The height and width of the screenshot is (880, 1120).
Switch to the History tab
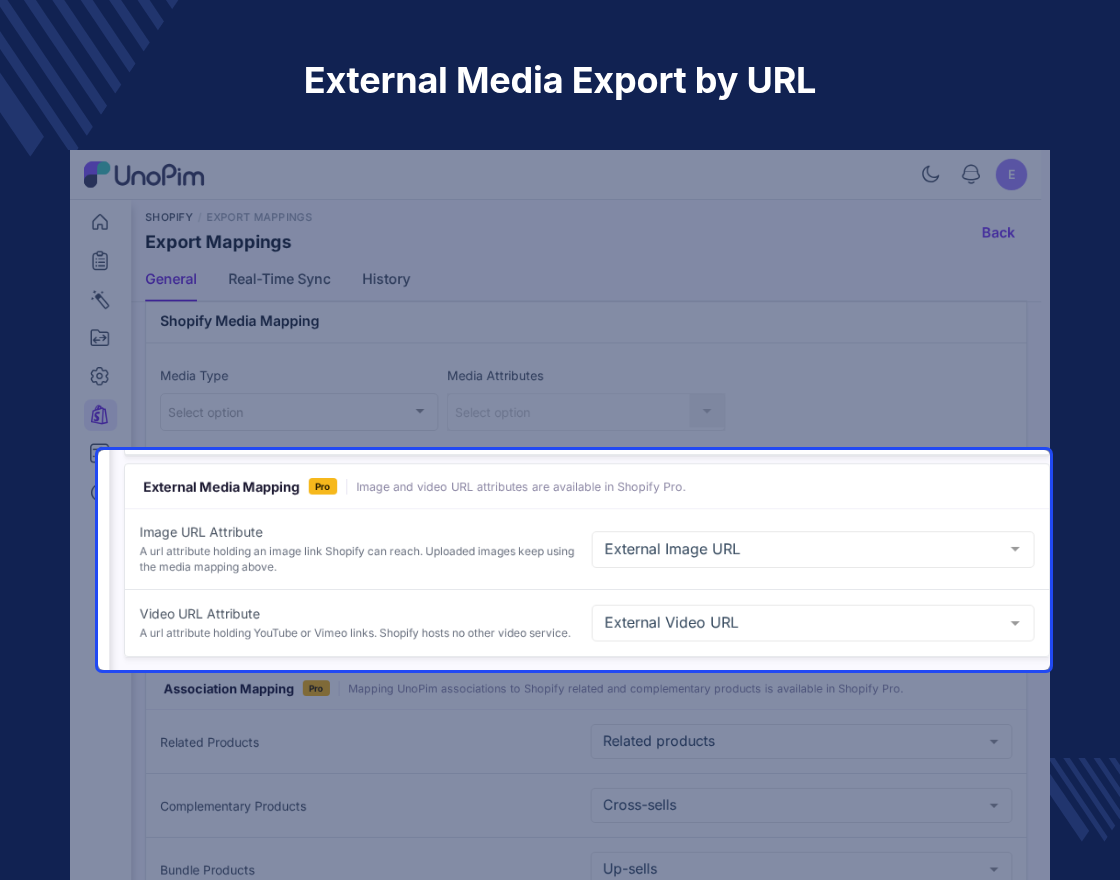pos(386,279)
